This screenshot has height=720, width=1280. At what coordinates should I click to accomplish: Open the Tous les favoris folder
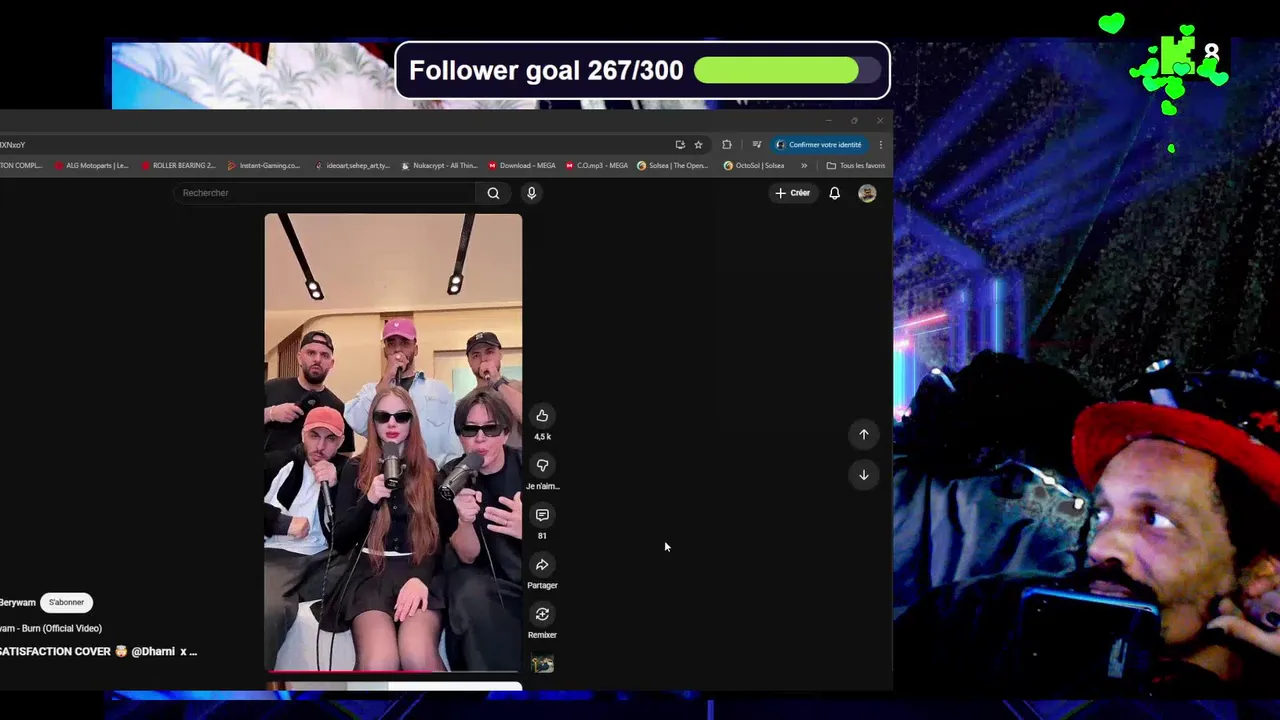click(856, 166)
